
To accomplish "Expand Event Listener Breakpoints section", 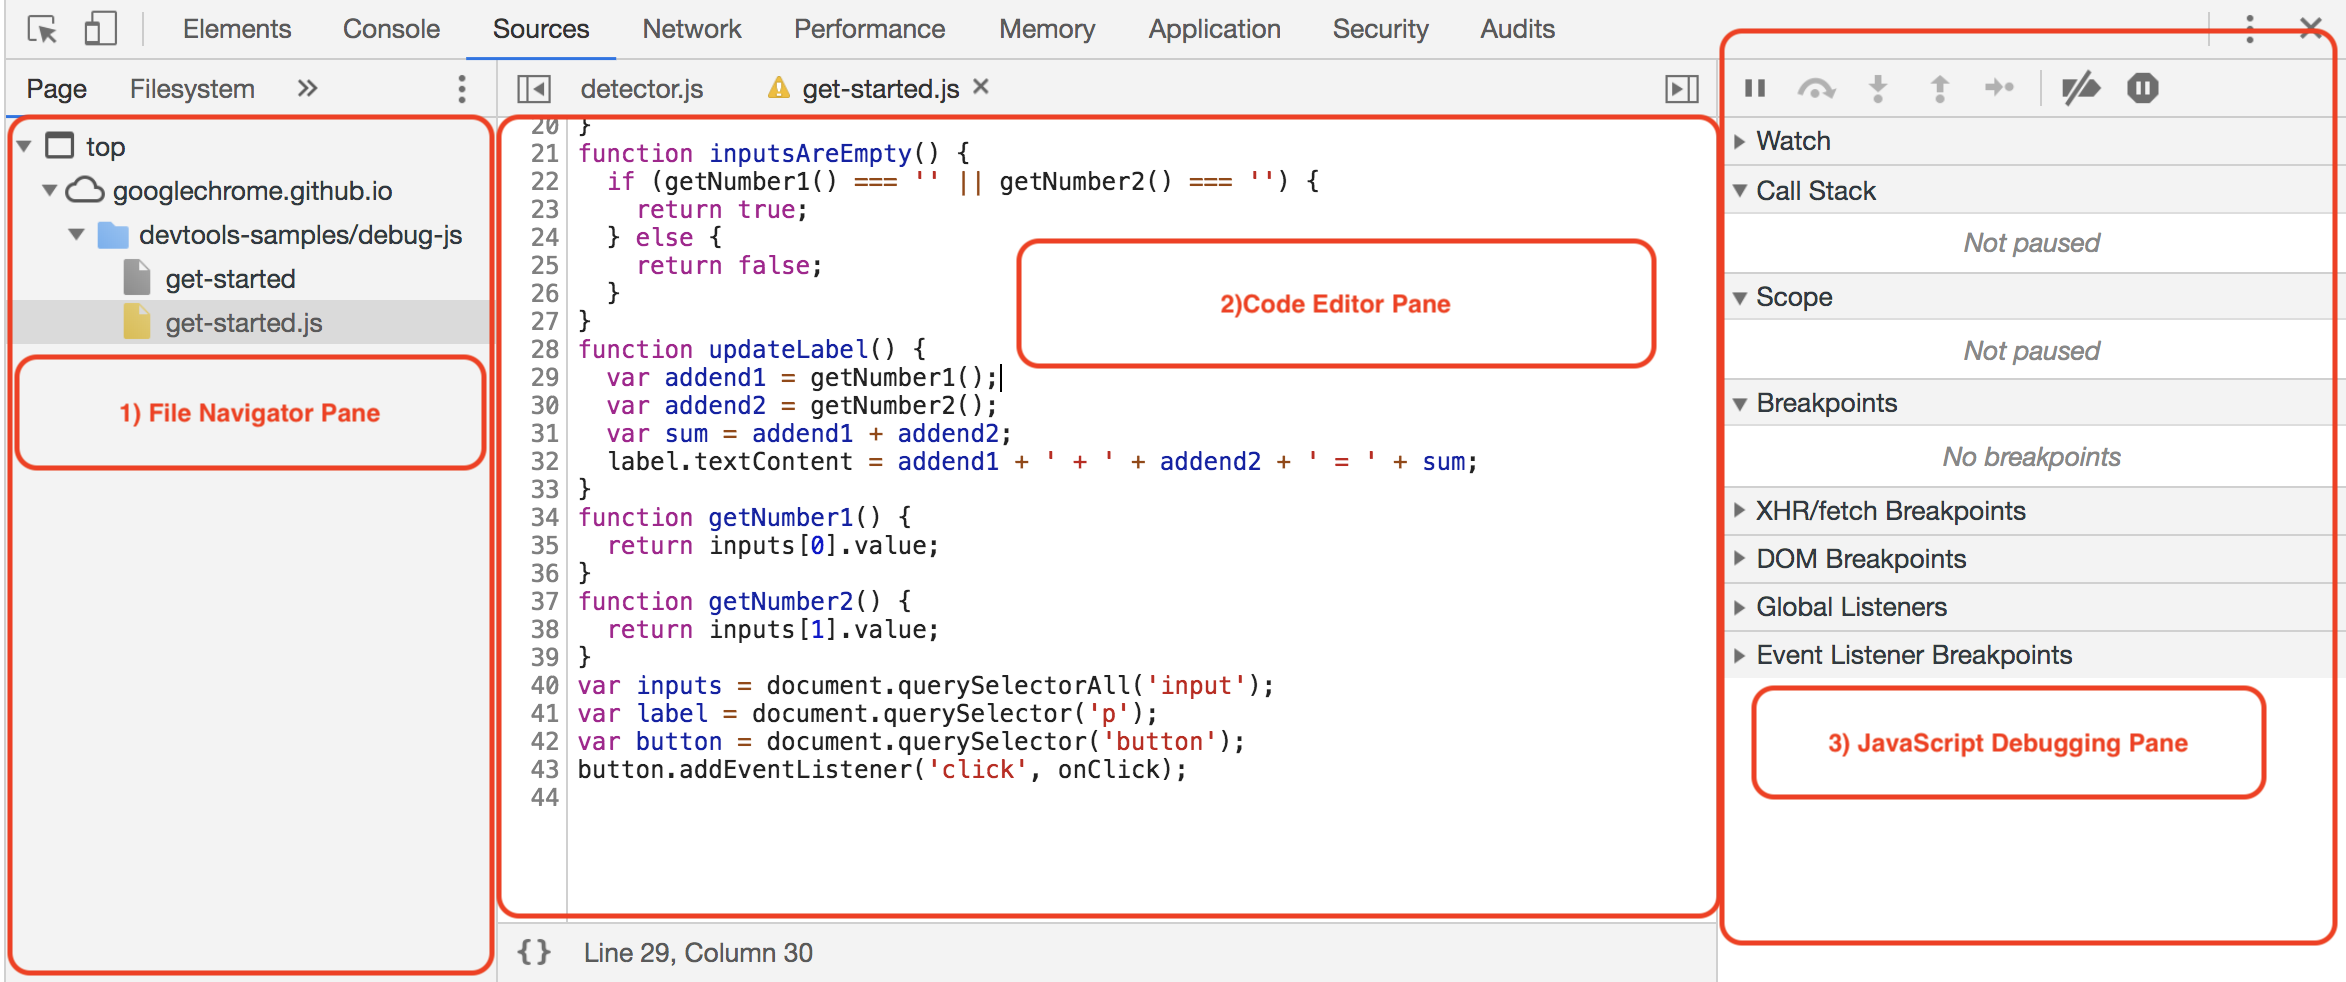I will [1739, 654].
